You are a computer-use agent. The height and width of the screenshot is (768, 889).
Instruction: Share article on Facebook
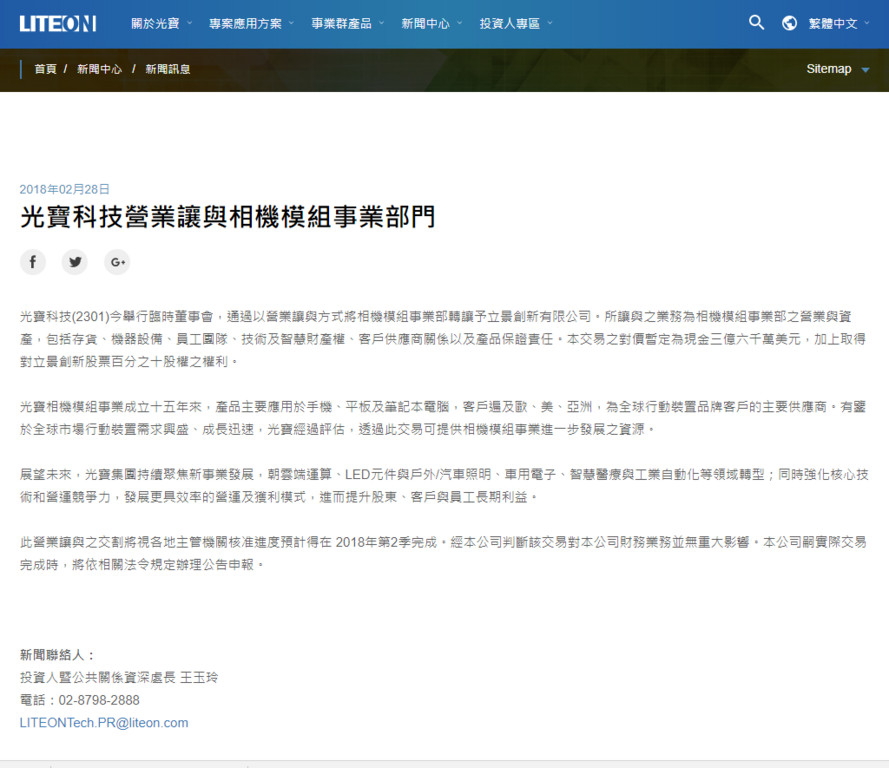point(33,262)
